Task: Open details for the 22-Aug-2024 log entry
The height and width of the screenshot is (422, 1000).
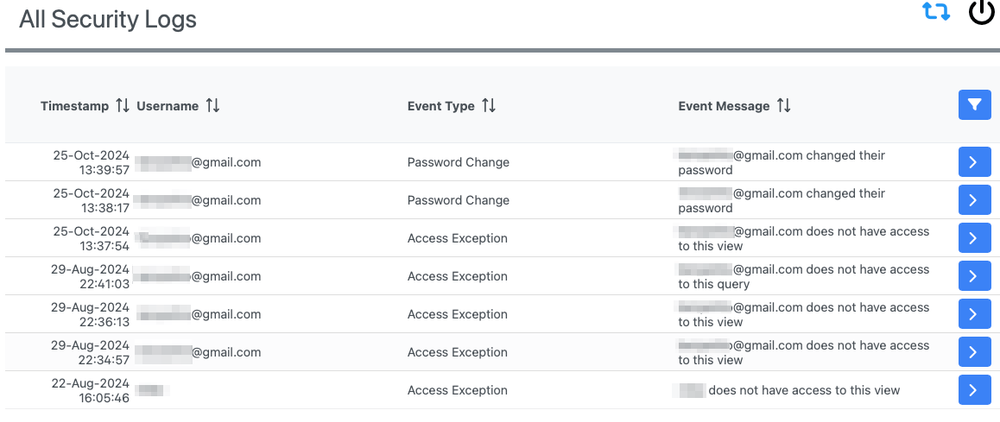Action: tap(974, 390)
